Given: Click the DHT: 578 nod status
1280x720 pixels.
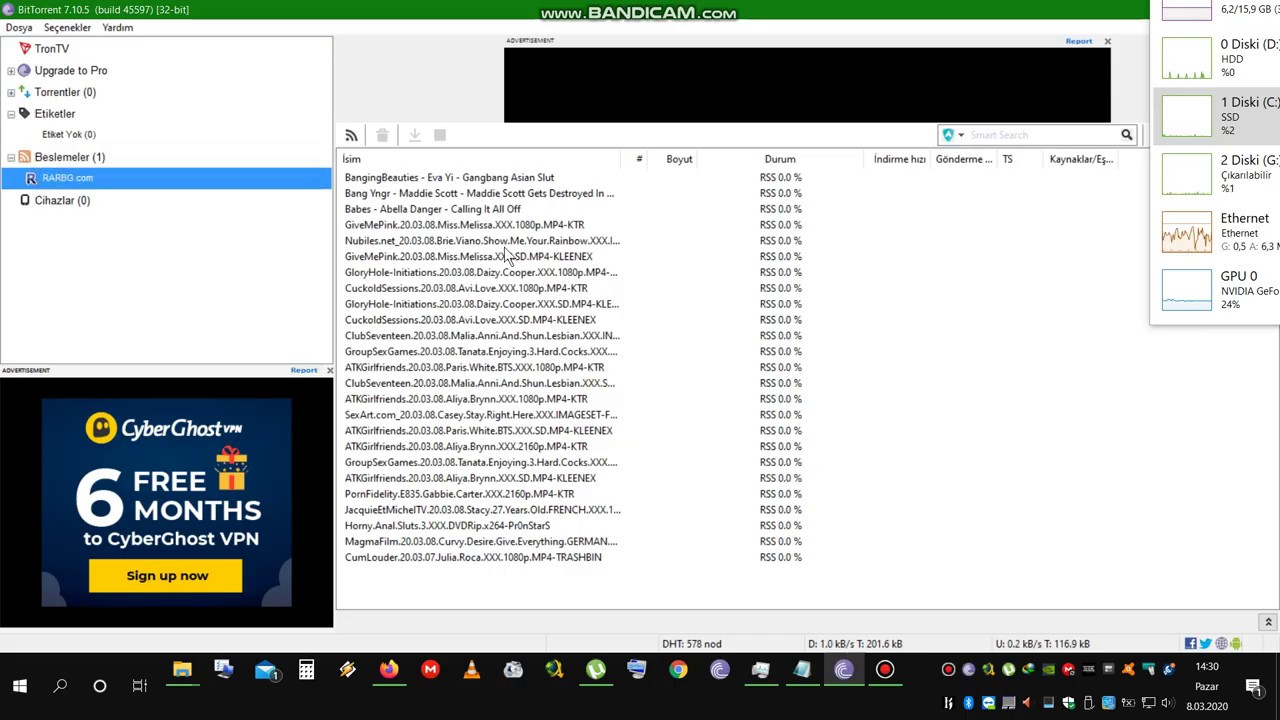Looking at the screenshot, I should (x=691, y=644).
